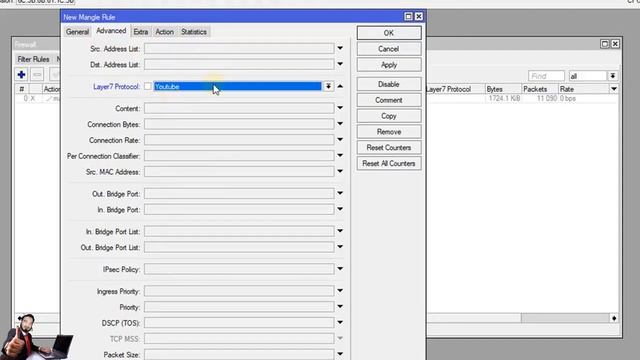
Task: Confirm the mangle rule with OK
Action: point(389,33)
